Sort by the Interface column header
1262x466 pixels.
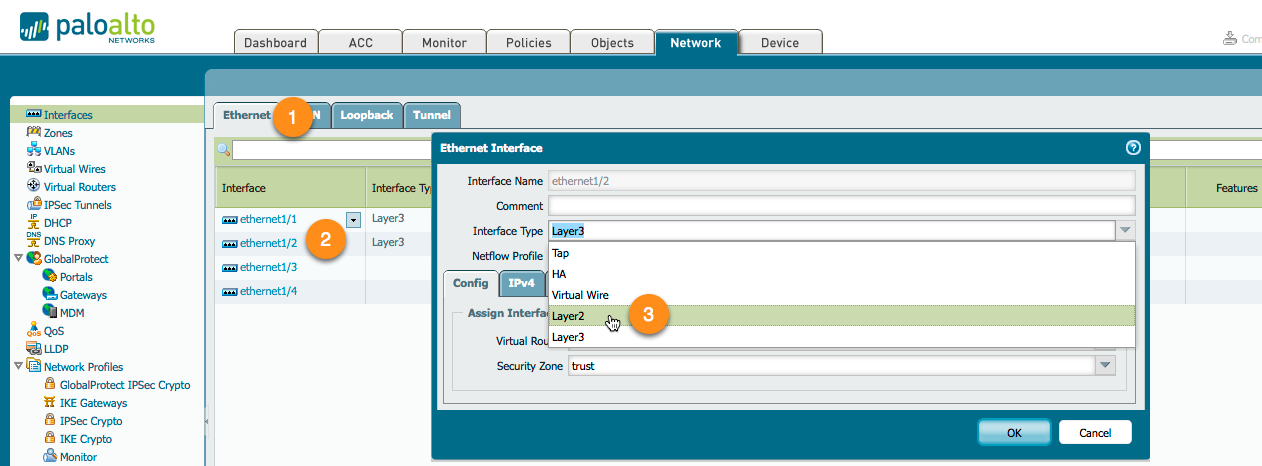(290, 188)
